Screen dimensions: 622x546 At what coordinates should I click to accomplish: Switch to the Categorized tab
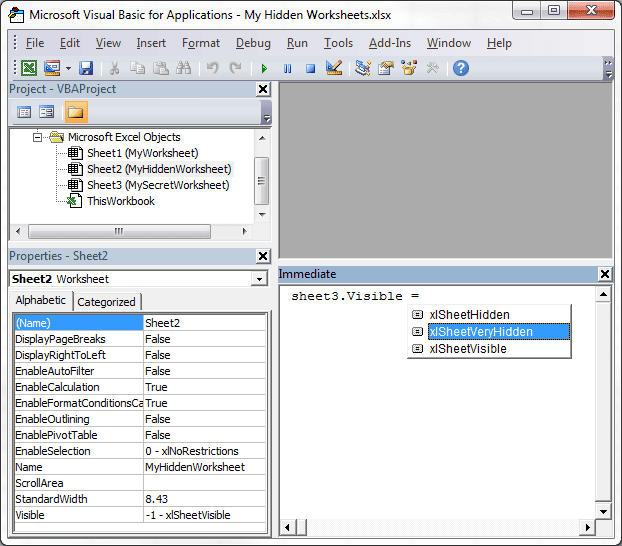click(x=106, y=302)
